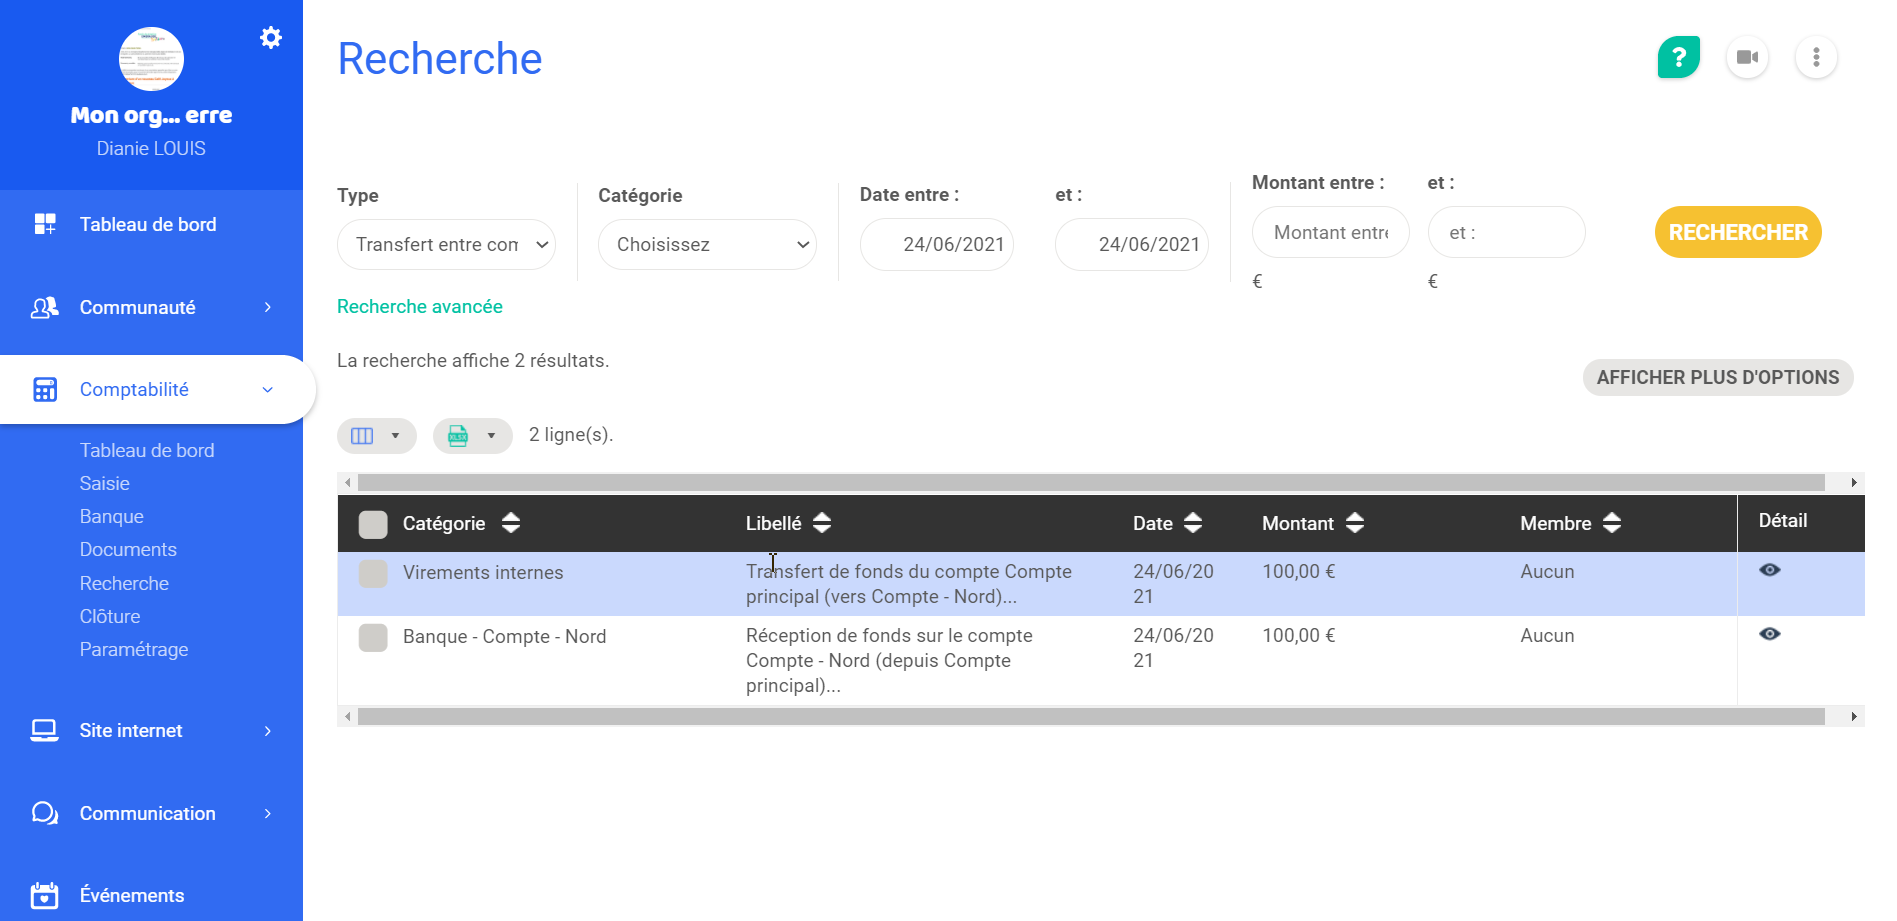View details of Banque - Compte - Nord row
This screenshot has width=1897, height=921.
point(1769,634)
